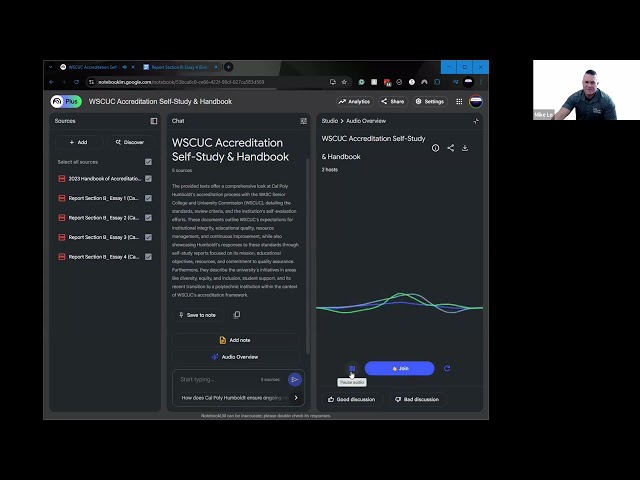This screenshot has height=480, width=640.
Task: Open chat configuration icon in Chat panel
Action: 303,121
